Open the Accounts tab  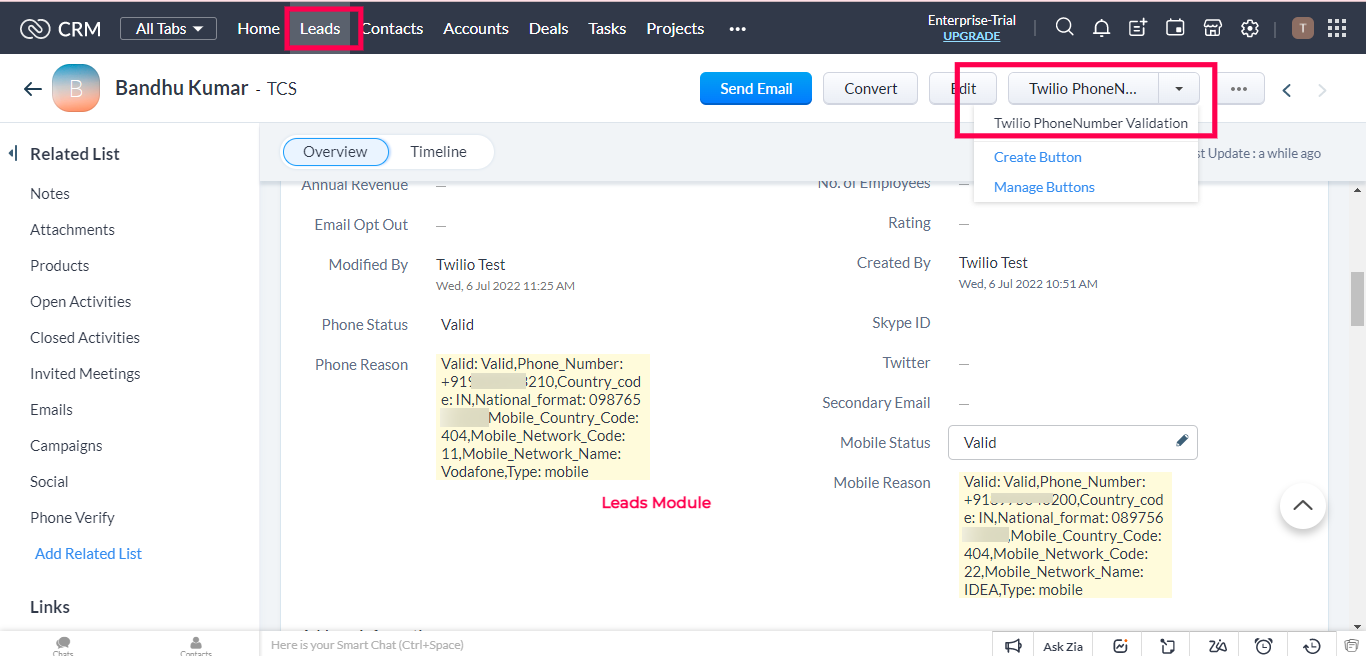[476, 28]
